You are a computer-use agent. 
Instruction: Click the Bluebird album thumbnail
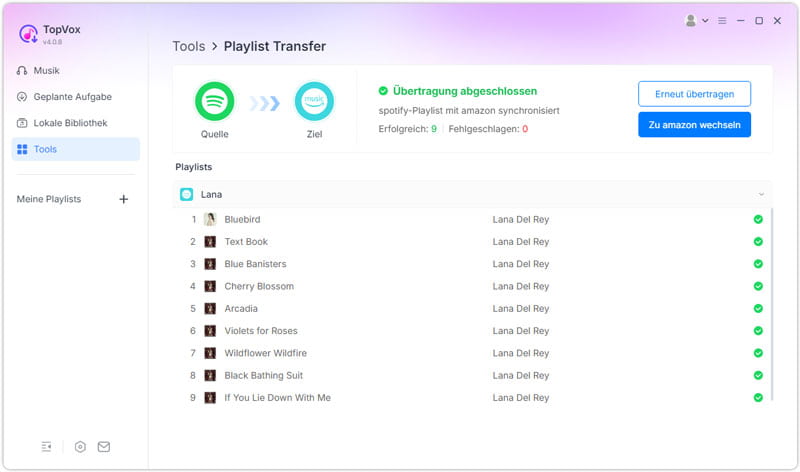click(210, 219)
